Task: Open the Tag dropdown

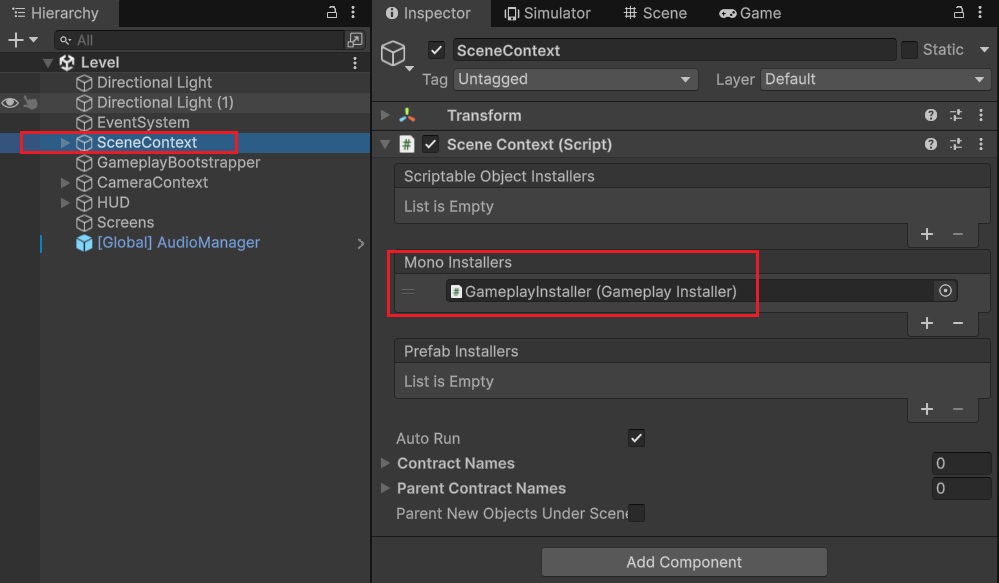Action: click(x=575, y=79)
